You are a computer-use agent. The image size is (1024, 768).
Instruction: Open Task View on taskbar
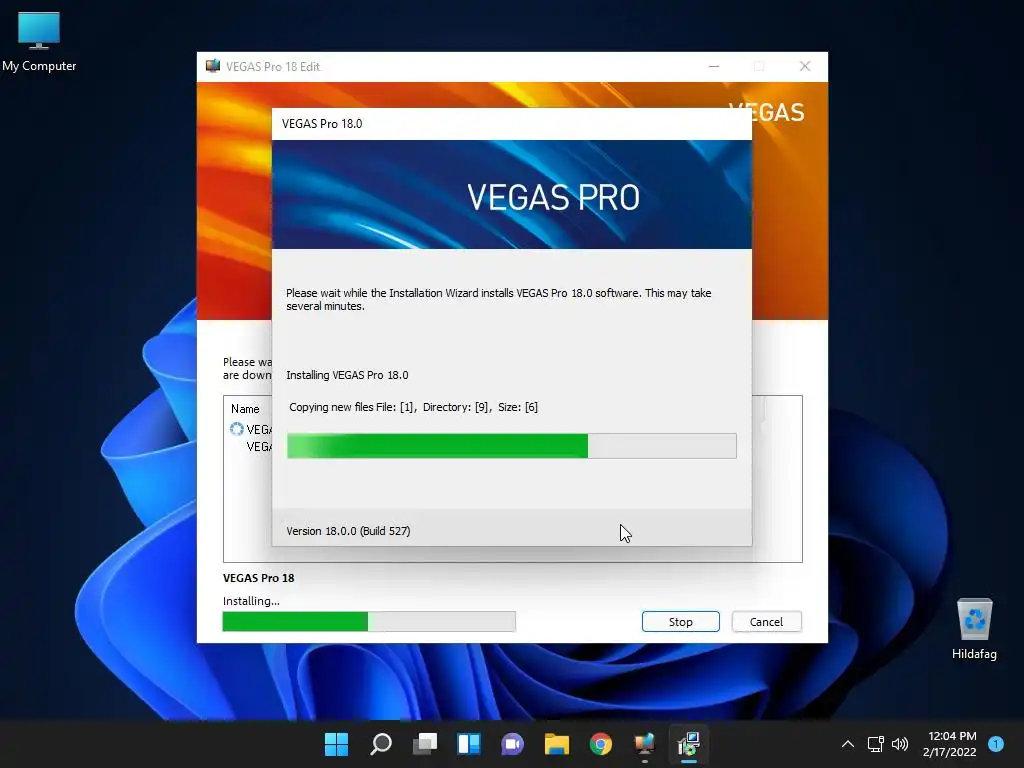[x=424, y=744]
